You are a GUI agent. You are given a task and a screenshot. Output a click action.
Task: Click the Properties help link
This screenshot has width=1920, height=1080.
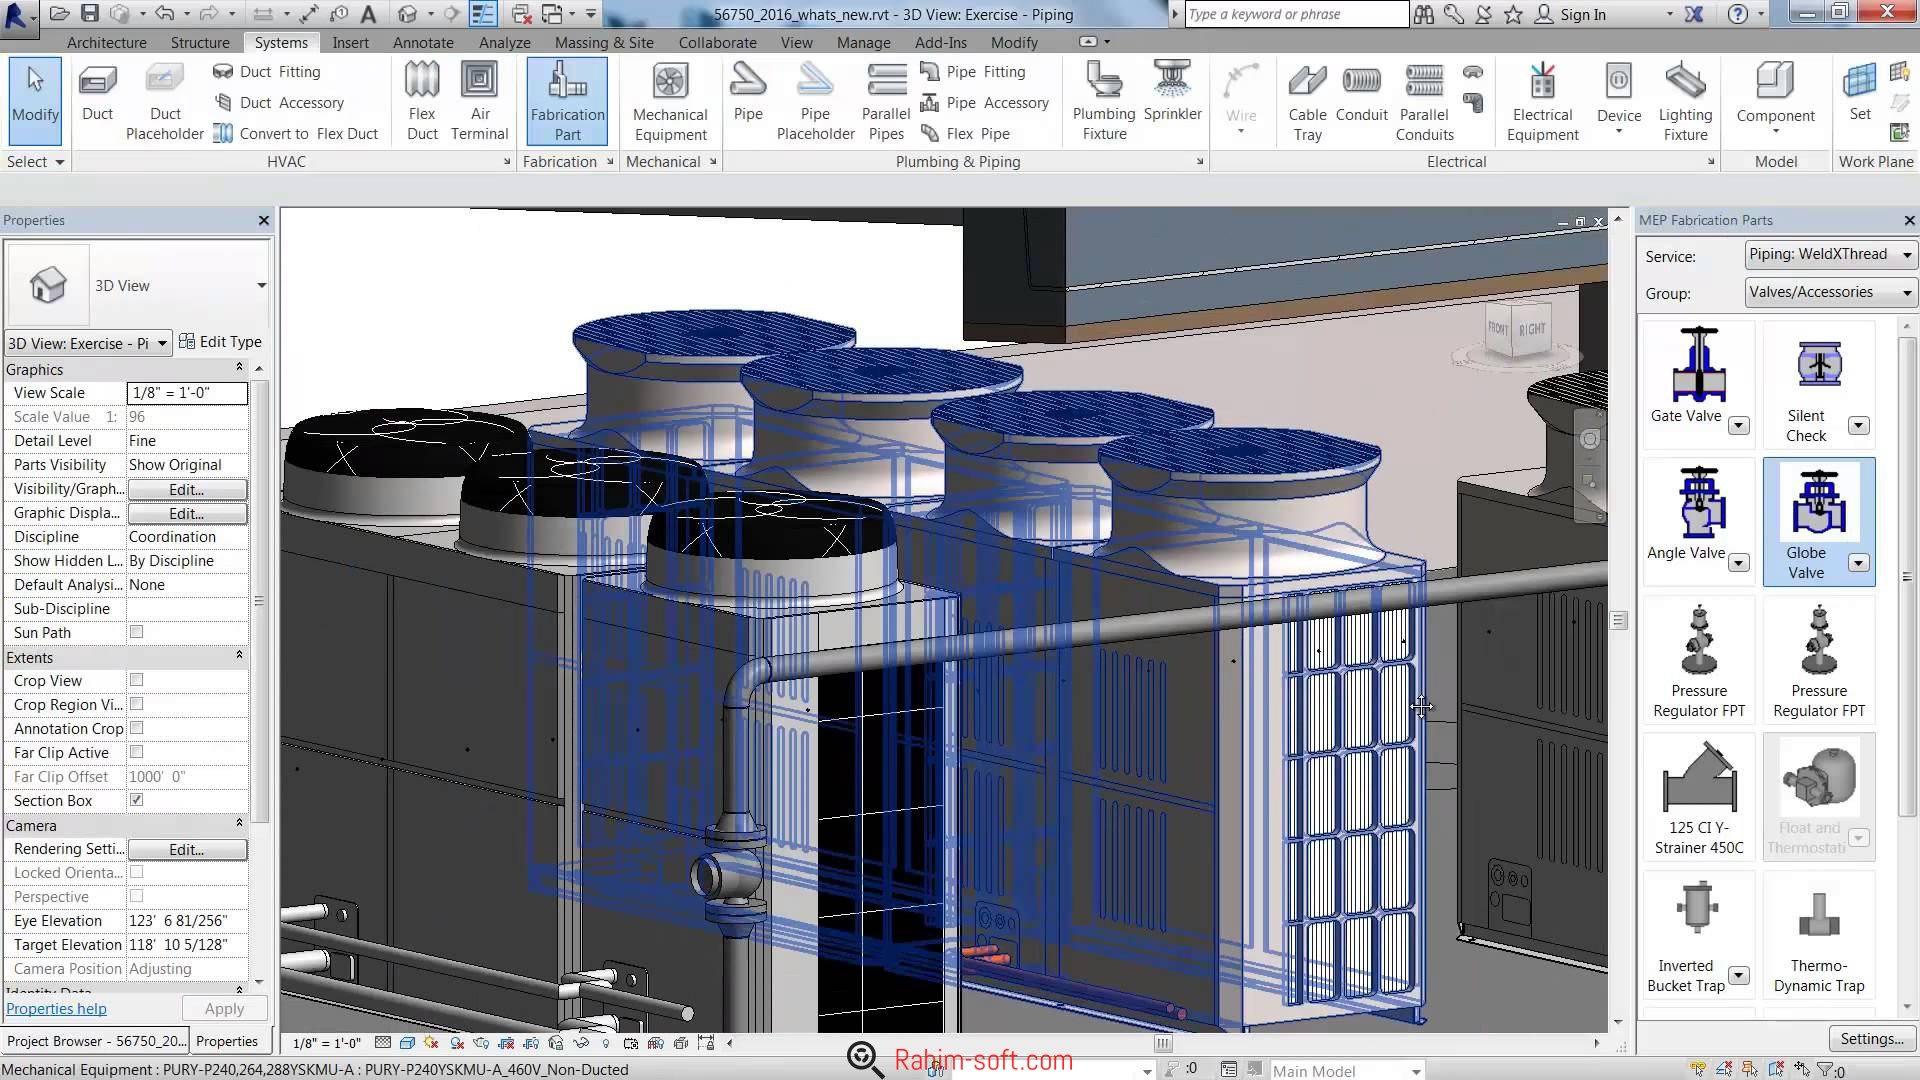[55, 1007]
